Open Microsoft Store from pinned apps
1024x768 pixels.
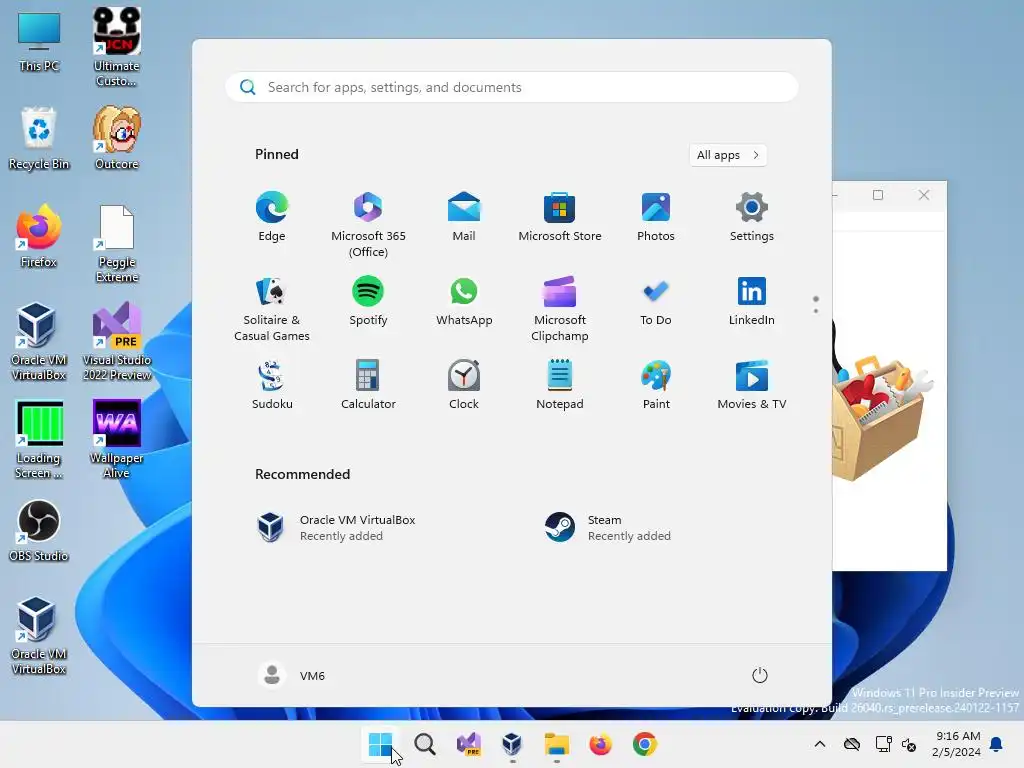pos(560,217)
